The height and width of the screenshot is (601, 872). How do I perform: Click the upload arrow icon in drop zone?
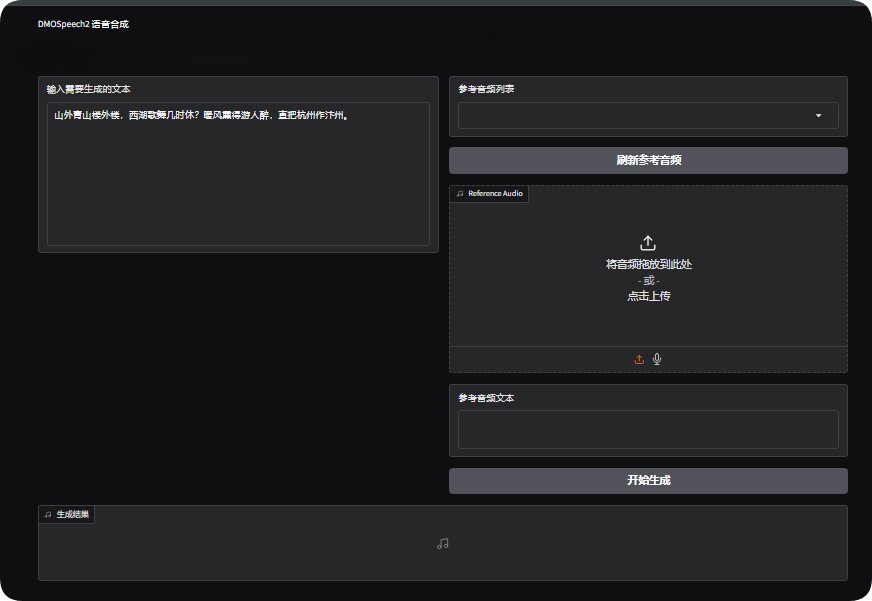pyautogui.click(x=648, y=243)
